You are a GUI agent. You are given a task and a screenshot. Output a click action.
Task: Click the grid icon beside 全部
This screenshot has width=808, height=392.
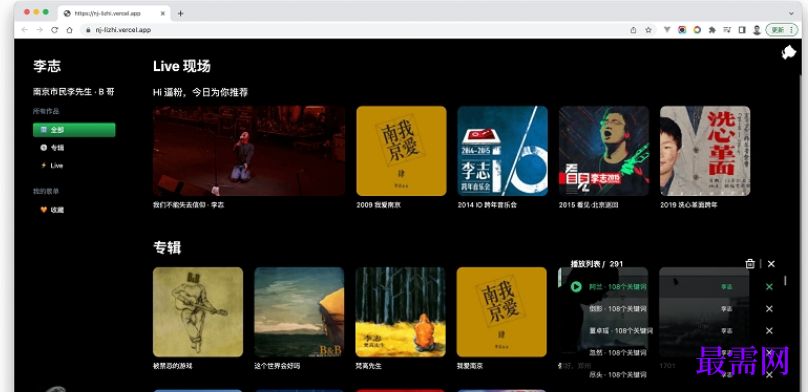pyautogui.click(x=44, y=130)
